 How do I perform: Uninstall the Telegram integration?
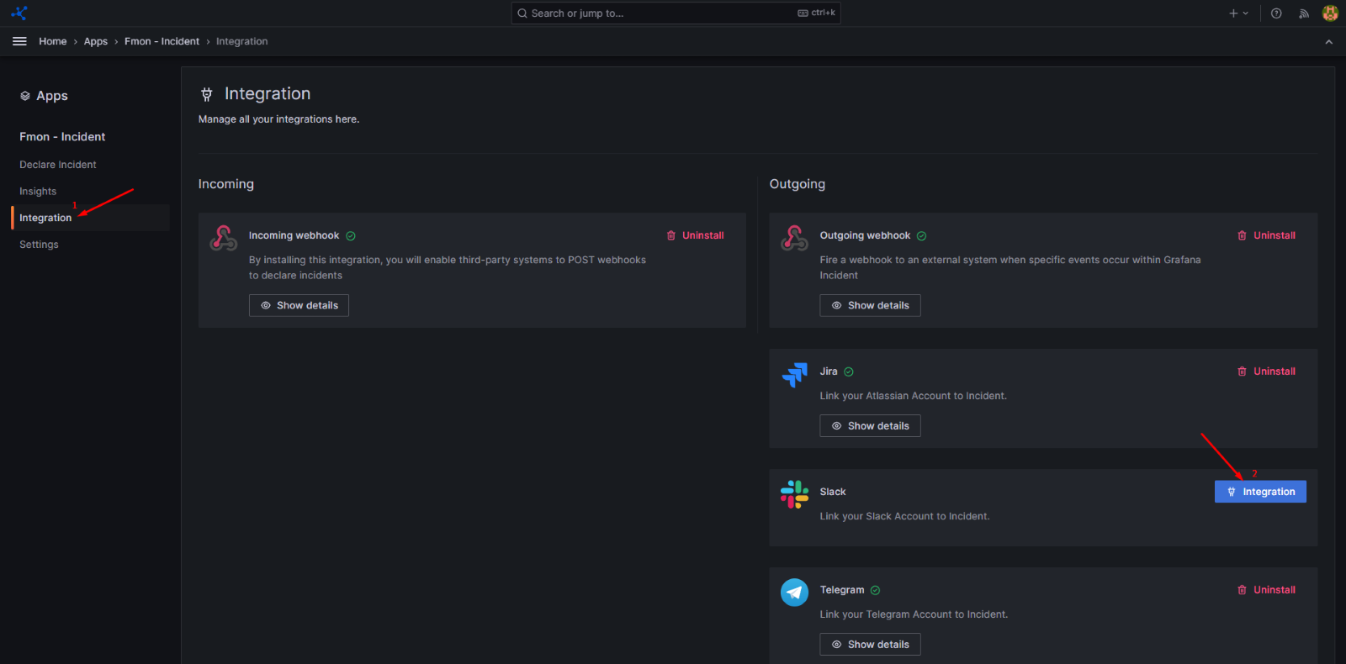[1266, 590]
